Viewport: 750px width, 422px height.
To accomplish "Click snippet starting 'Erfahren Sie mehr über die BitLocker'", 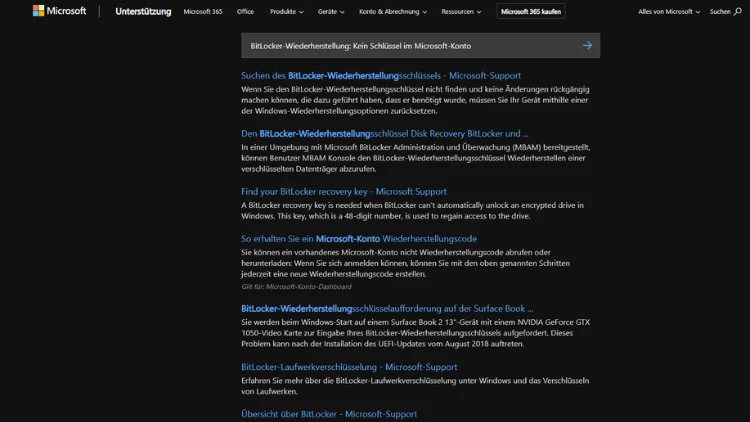I will (415, 386).
